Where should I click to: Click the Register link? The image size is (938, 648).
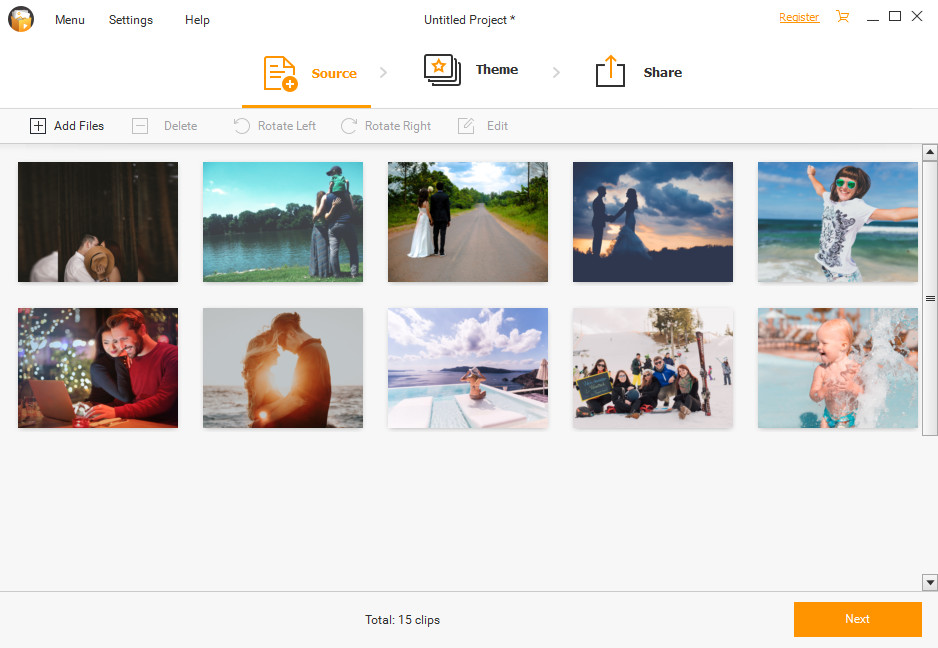point(799,17)
